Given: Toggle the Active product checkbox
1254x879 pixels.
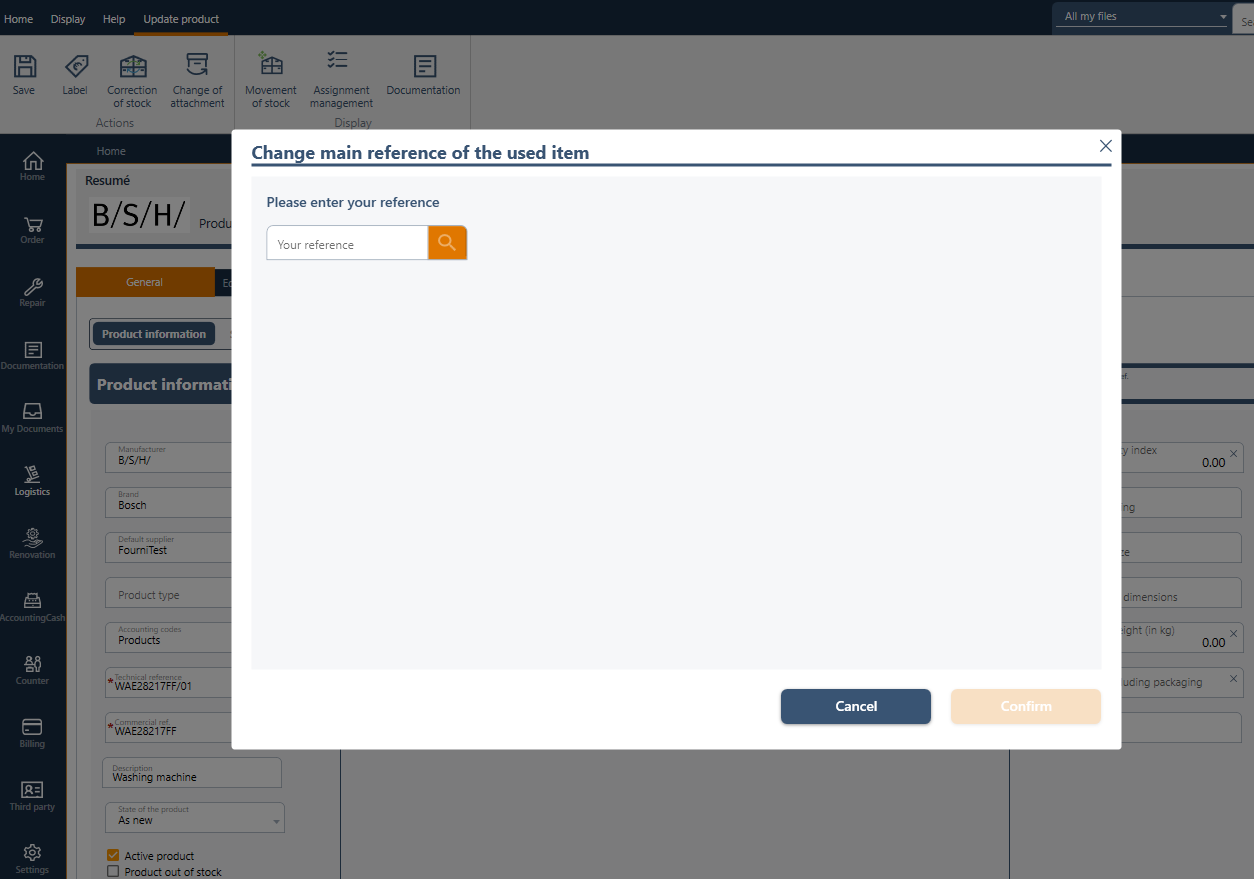Looking at the screenshot, I should (x=113, y=856).
